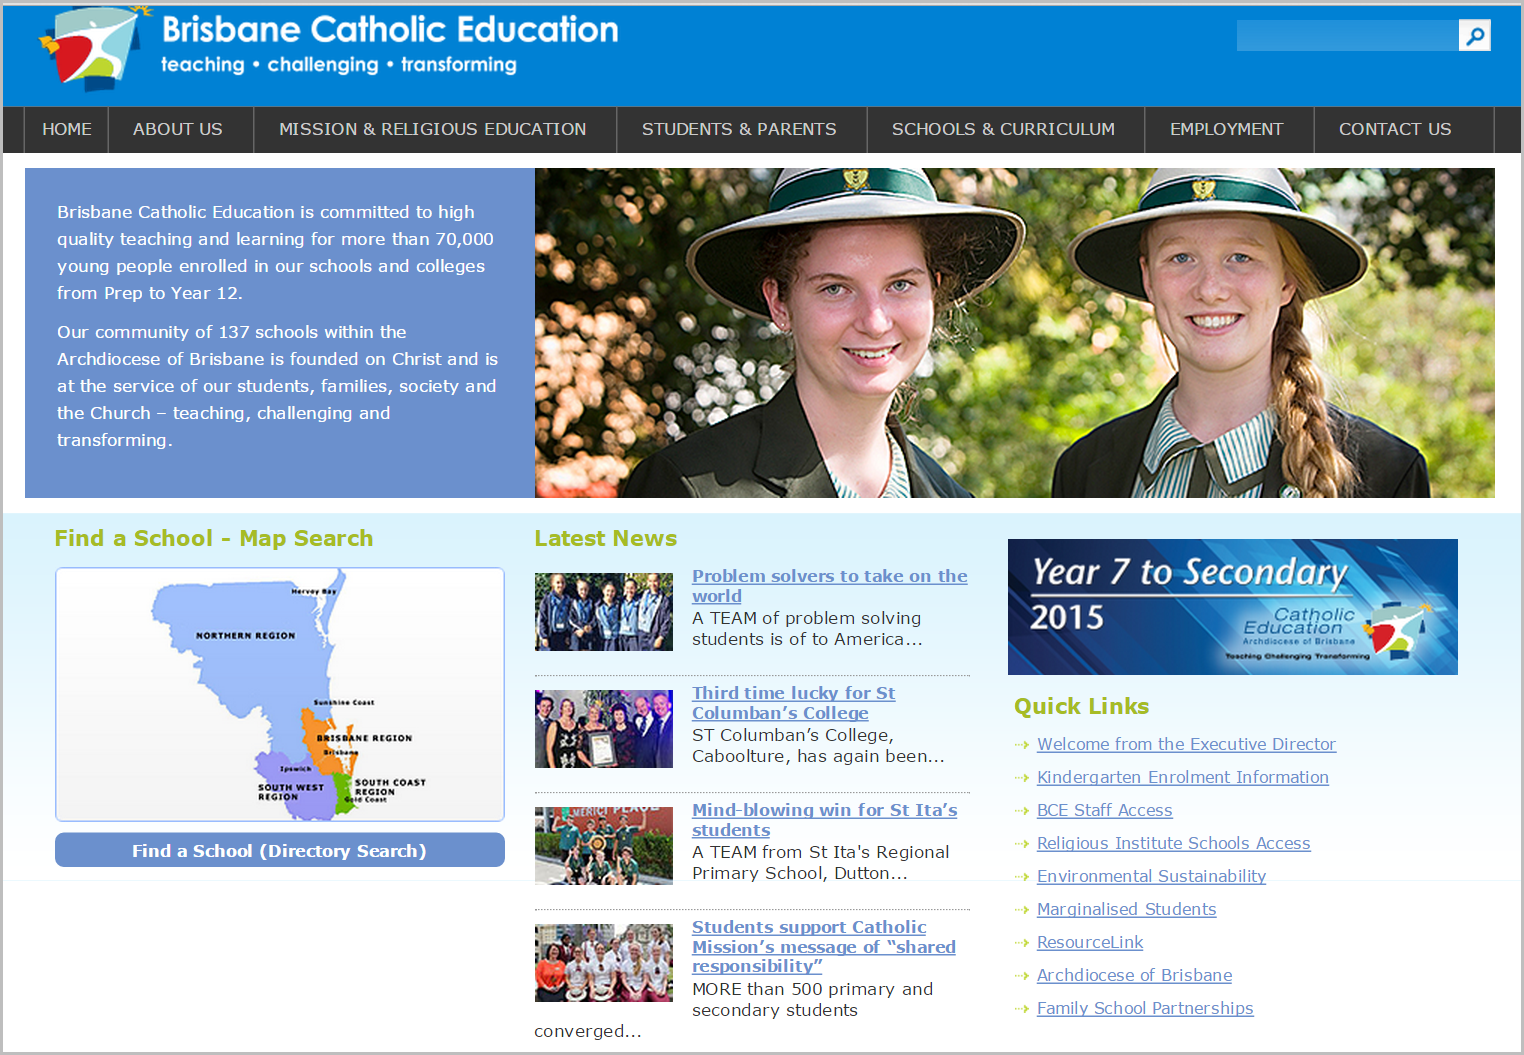Click the Brisbane Catholic Education logo
Screen dimensions: 1524x1055
(x=329, y=47)
